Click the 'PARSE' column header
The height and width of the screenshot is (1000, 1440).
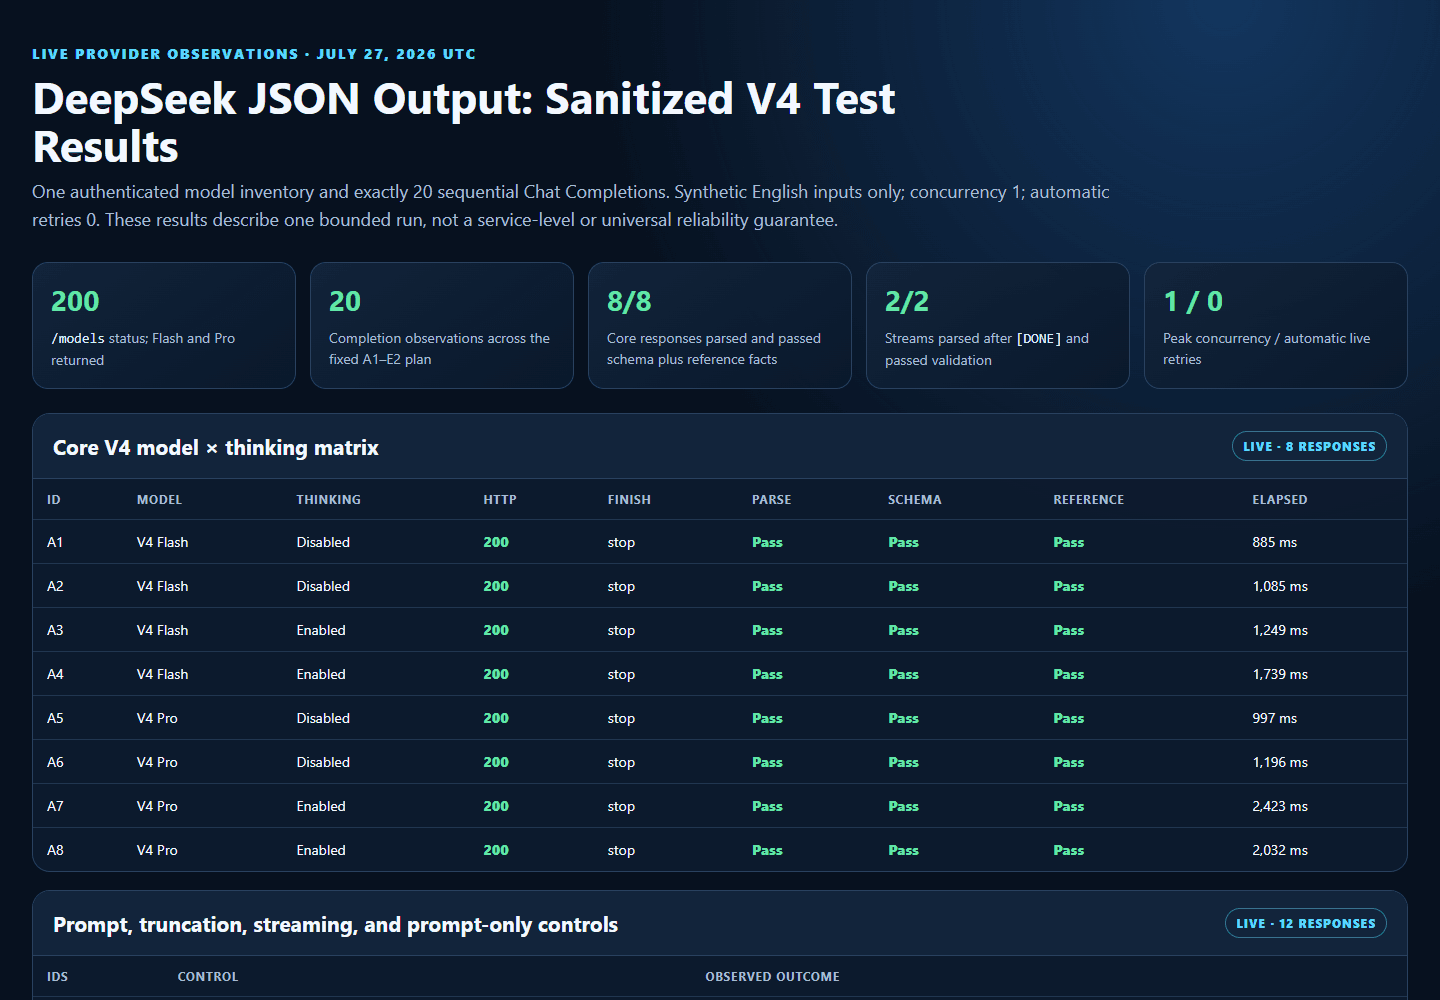[771, 500]
